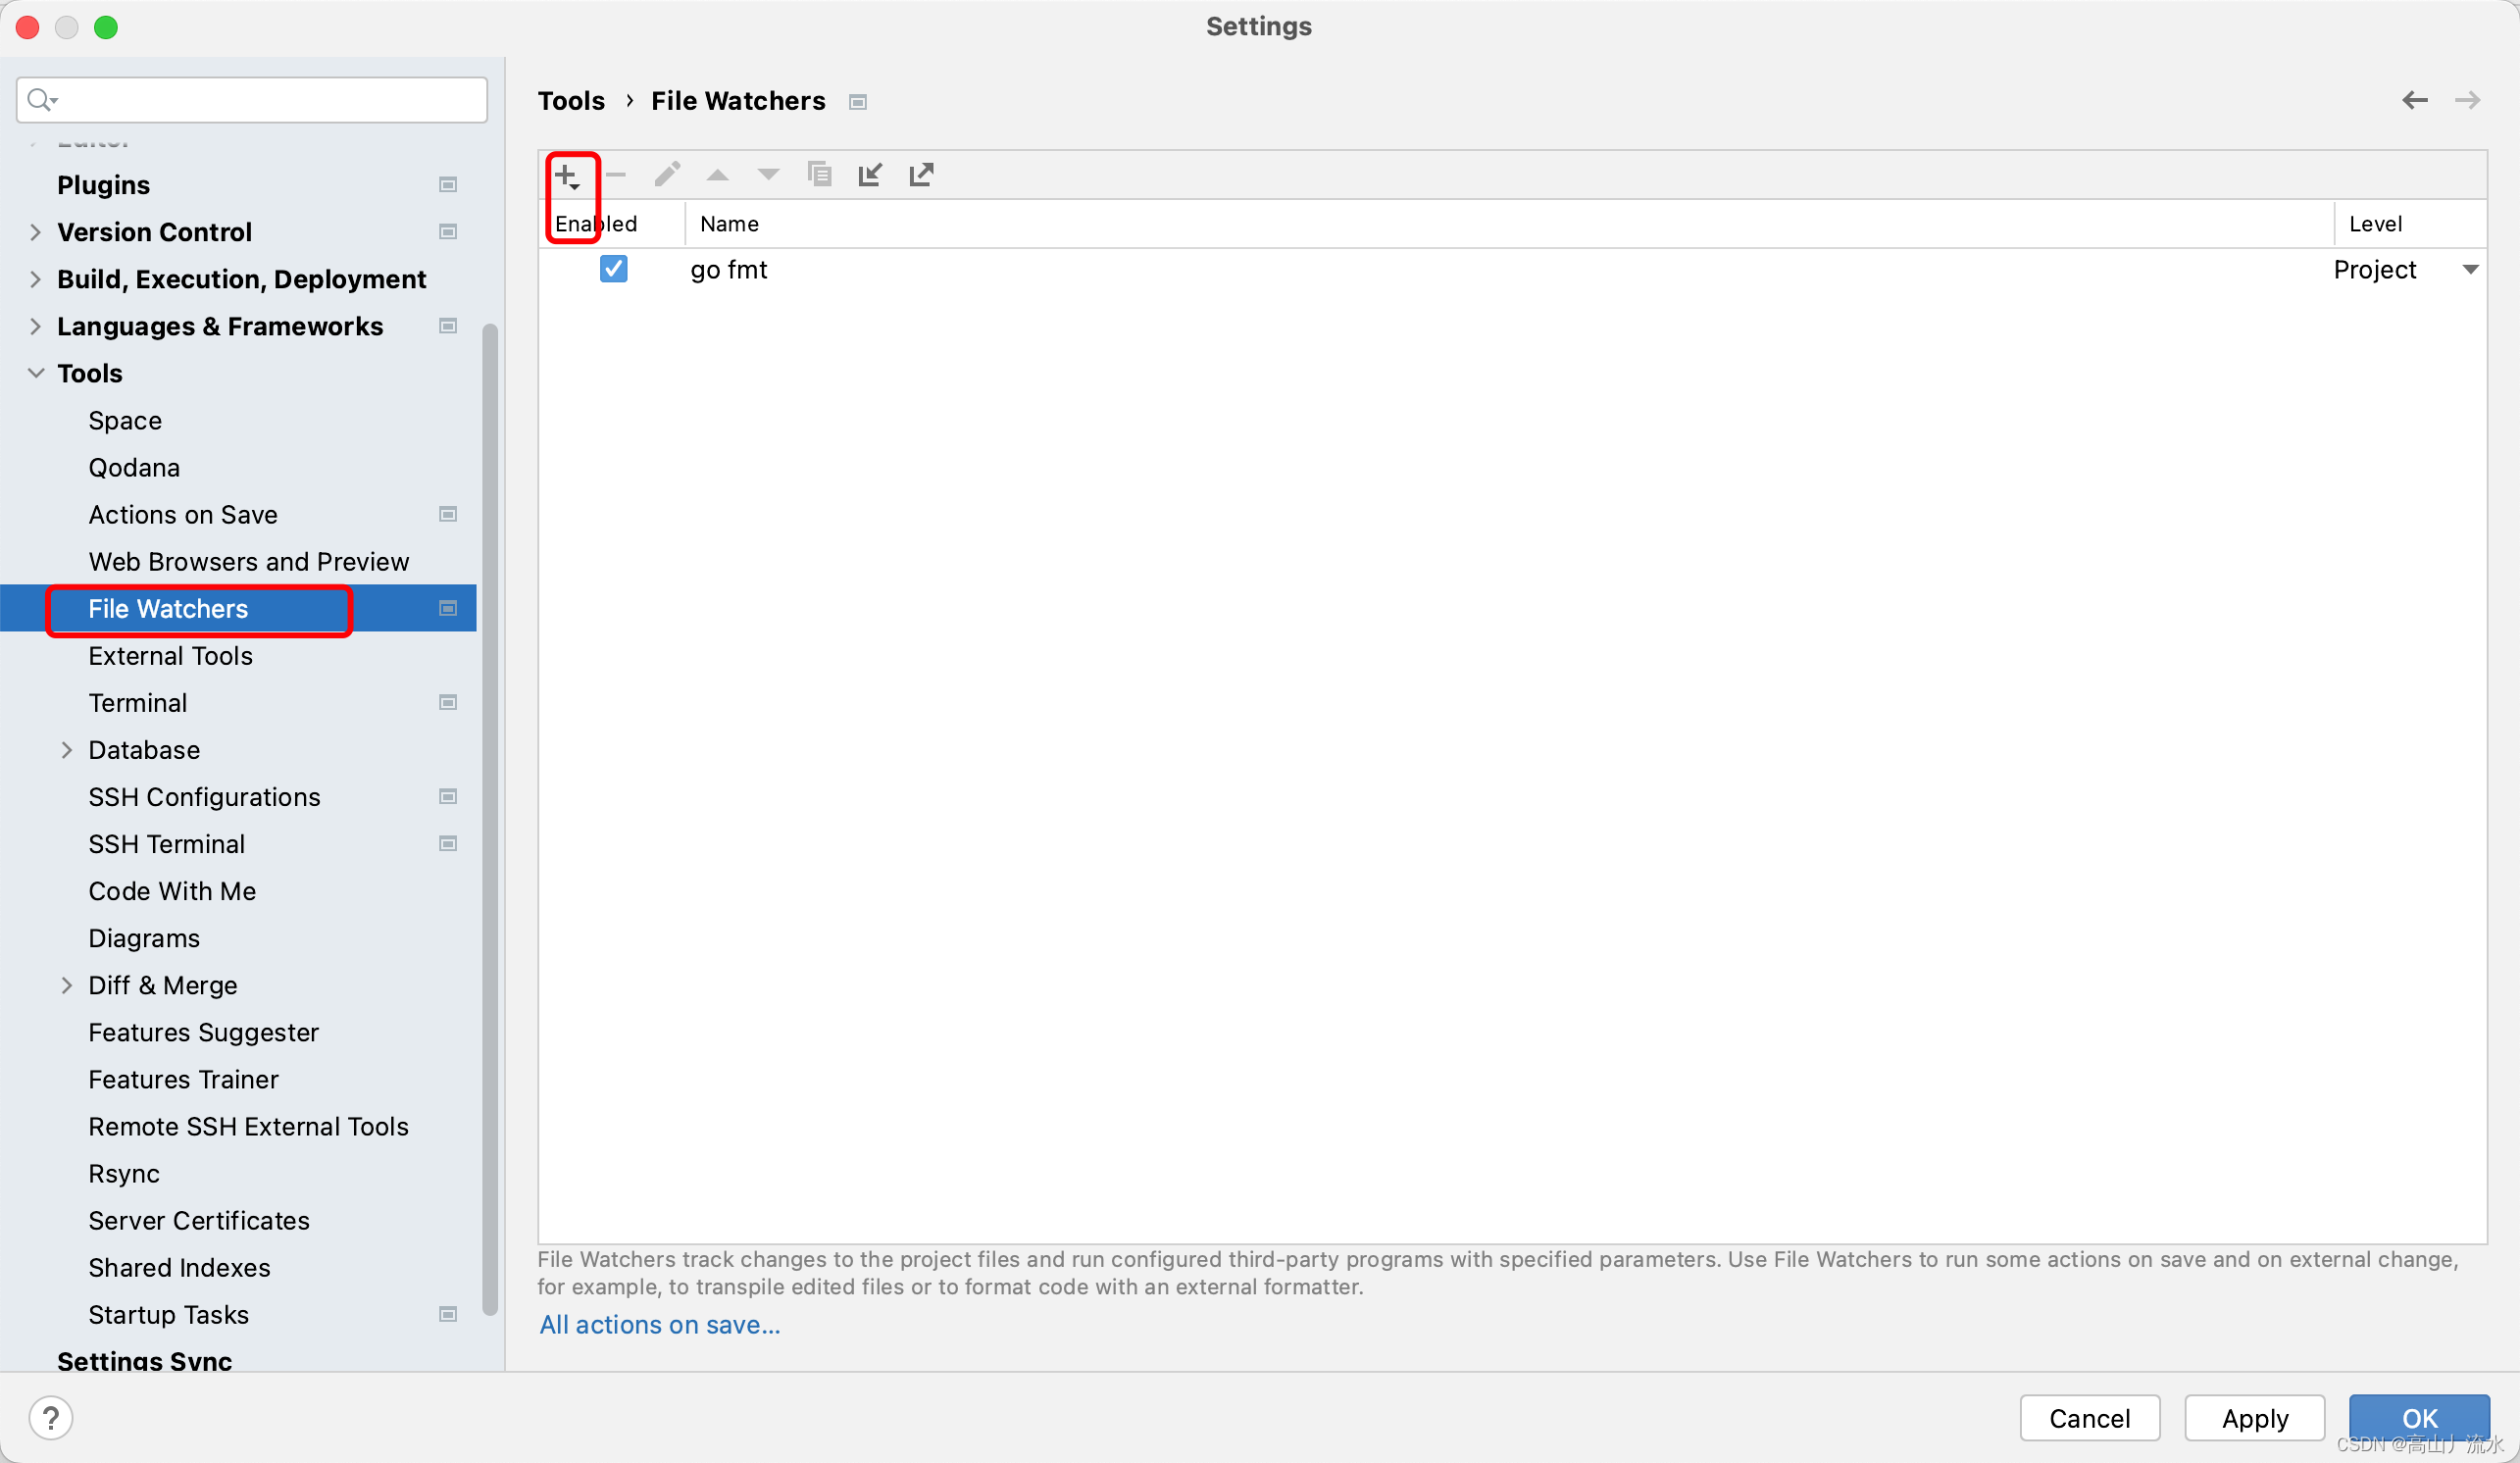Open Actions on Save settings page
Image resolution: width=2520 pixels, height=1463 pixels.
pos(183,514)
